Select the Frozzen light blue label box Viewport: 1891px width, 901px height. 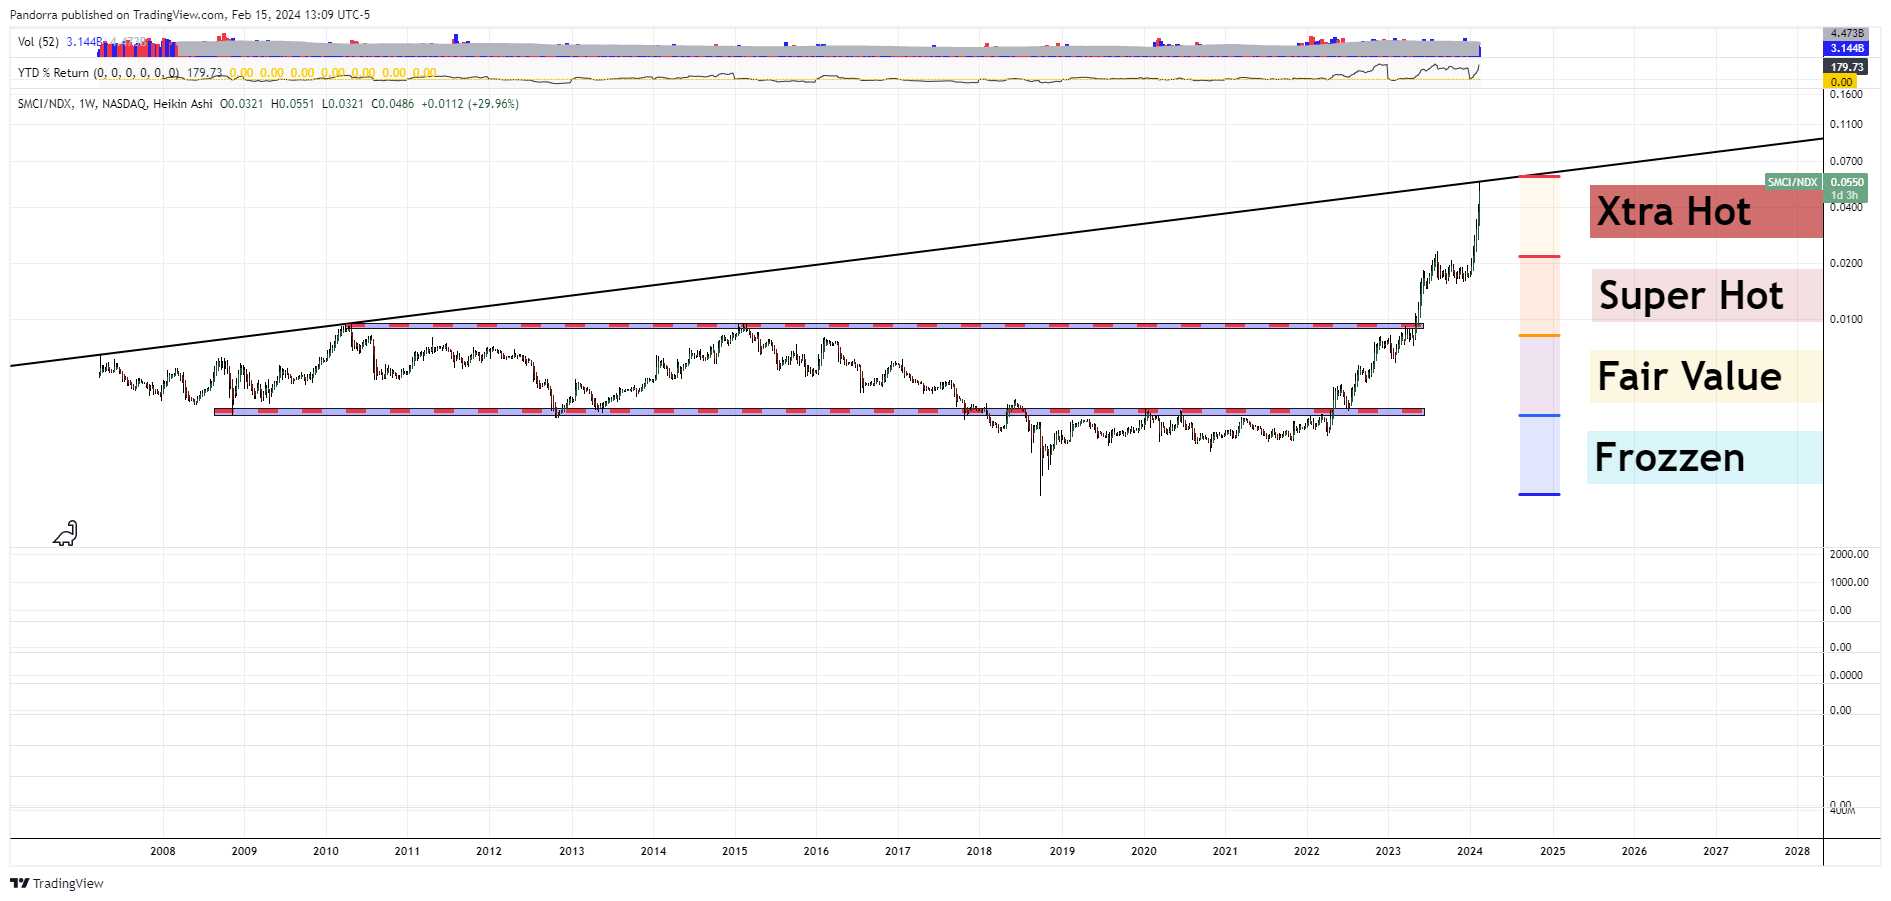1705,457
